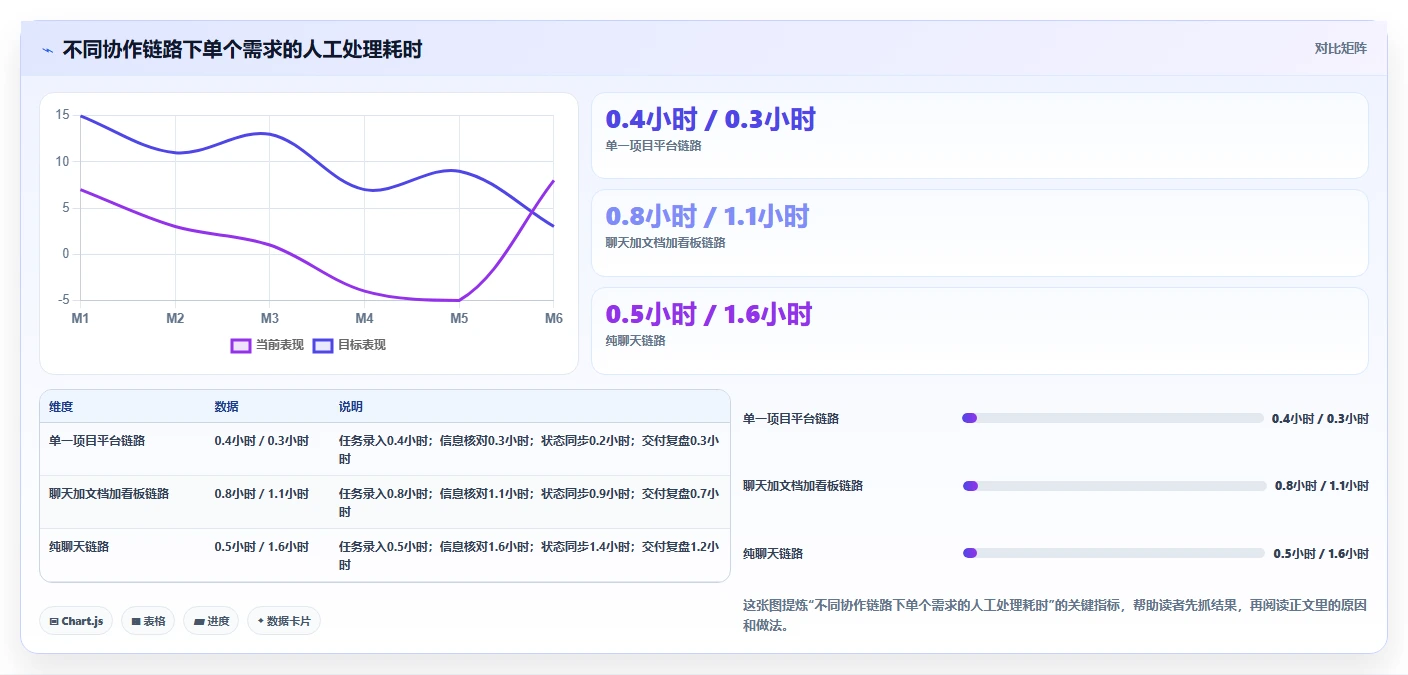This screenshot has height=675, width=1408.
Task: Click the 15 y-axis tick label
Action: point(63,115)
